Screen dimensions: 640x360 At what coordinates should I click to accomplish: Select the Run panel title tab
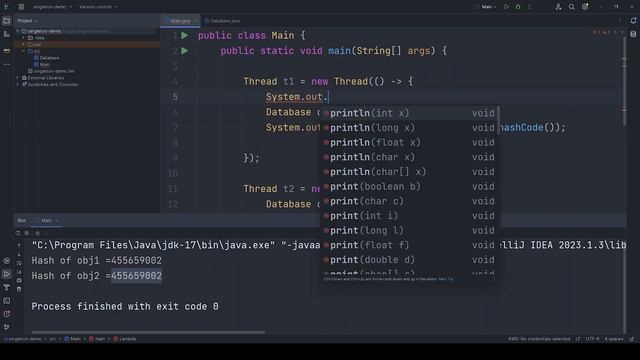tap(22, 220)
